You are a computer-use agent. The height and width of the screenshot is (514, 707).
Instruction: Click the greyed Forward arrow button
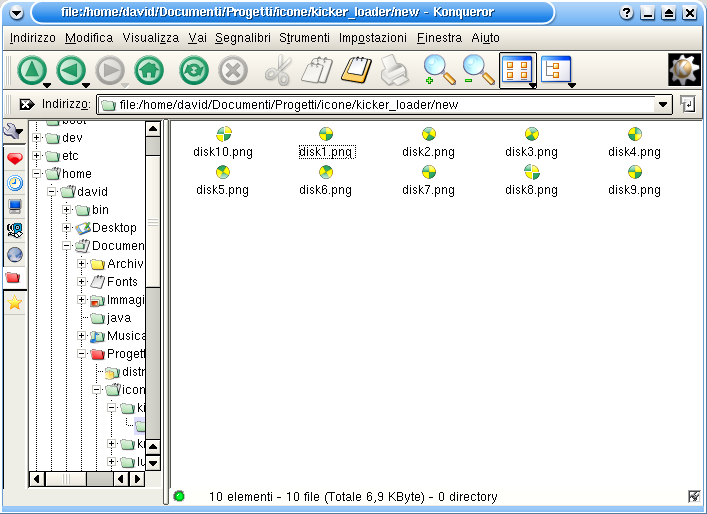110,70
